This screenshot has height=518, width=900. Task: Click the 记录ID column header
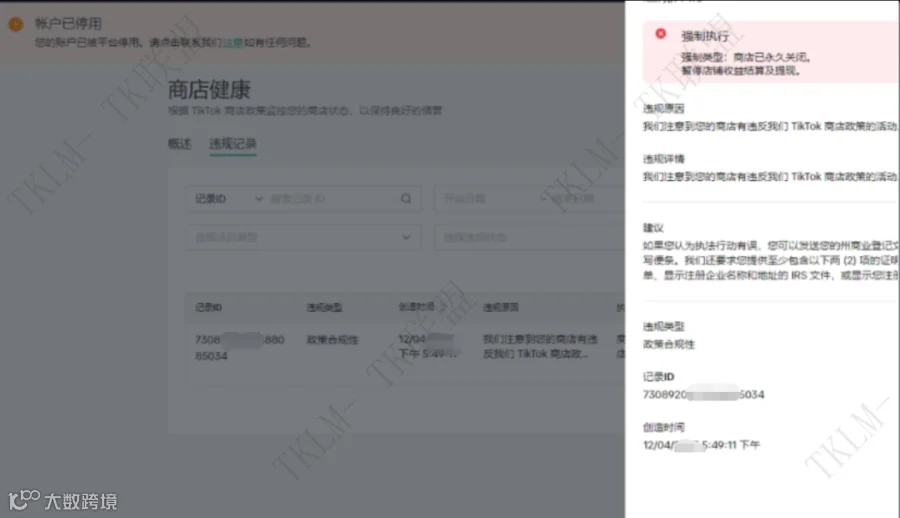tap(208, 307)
